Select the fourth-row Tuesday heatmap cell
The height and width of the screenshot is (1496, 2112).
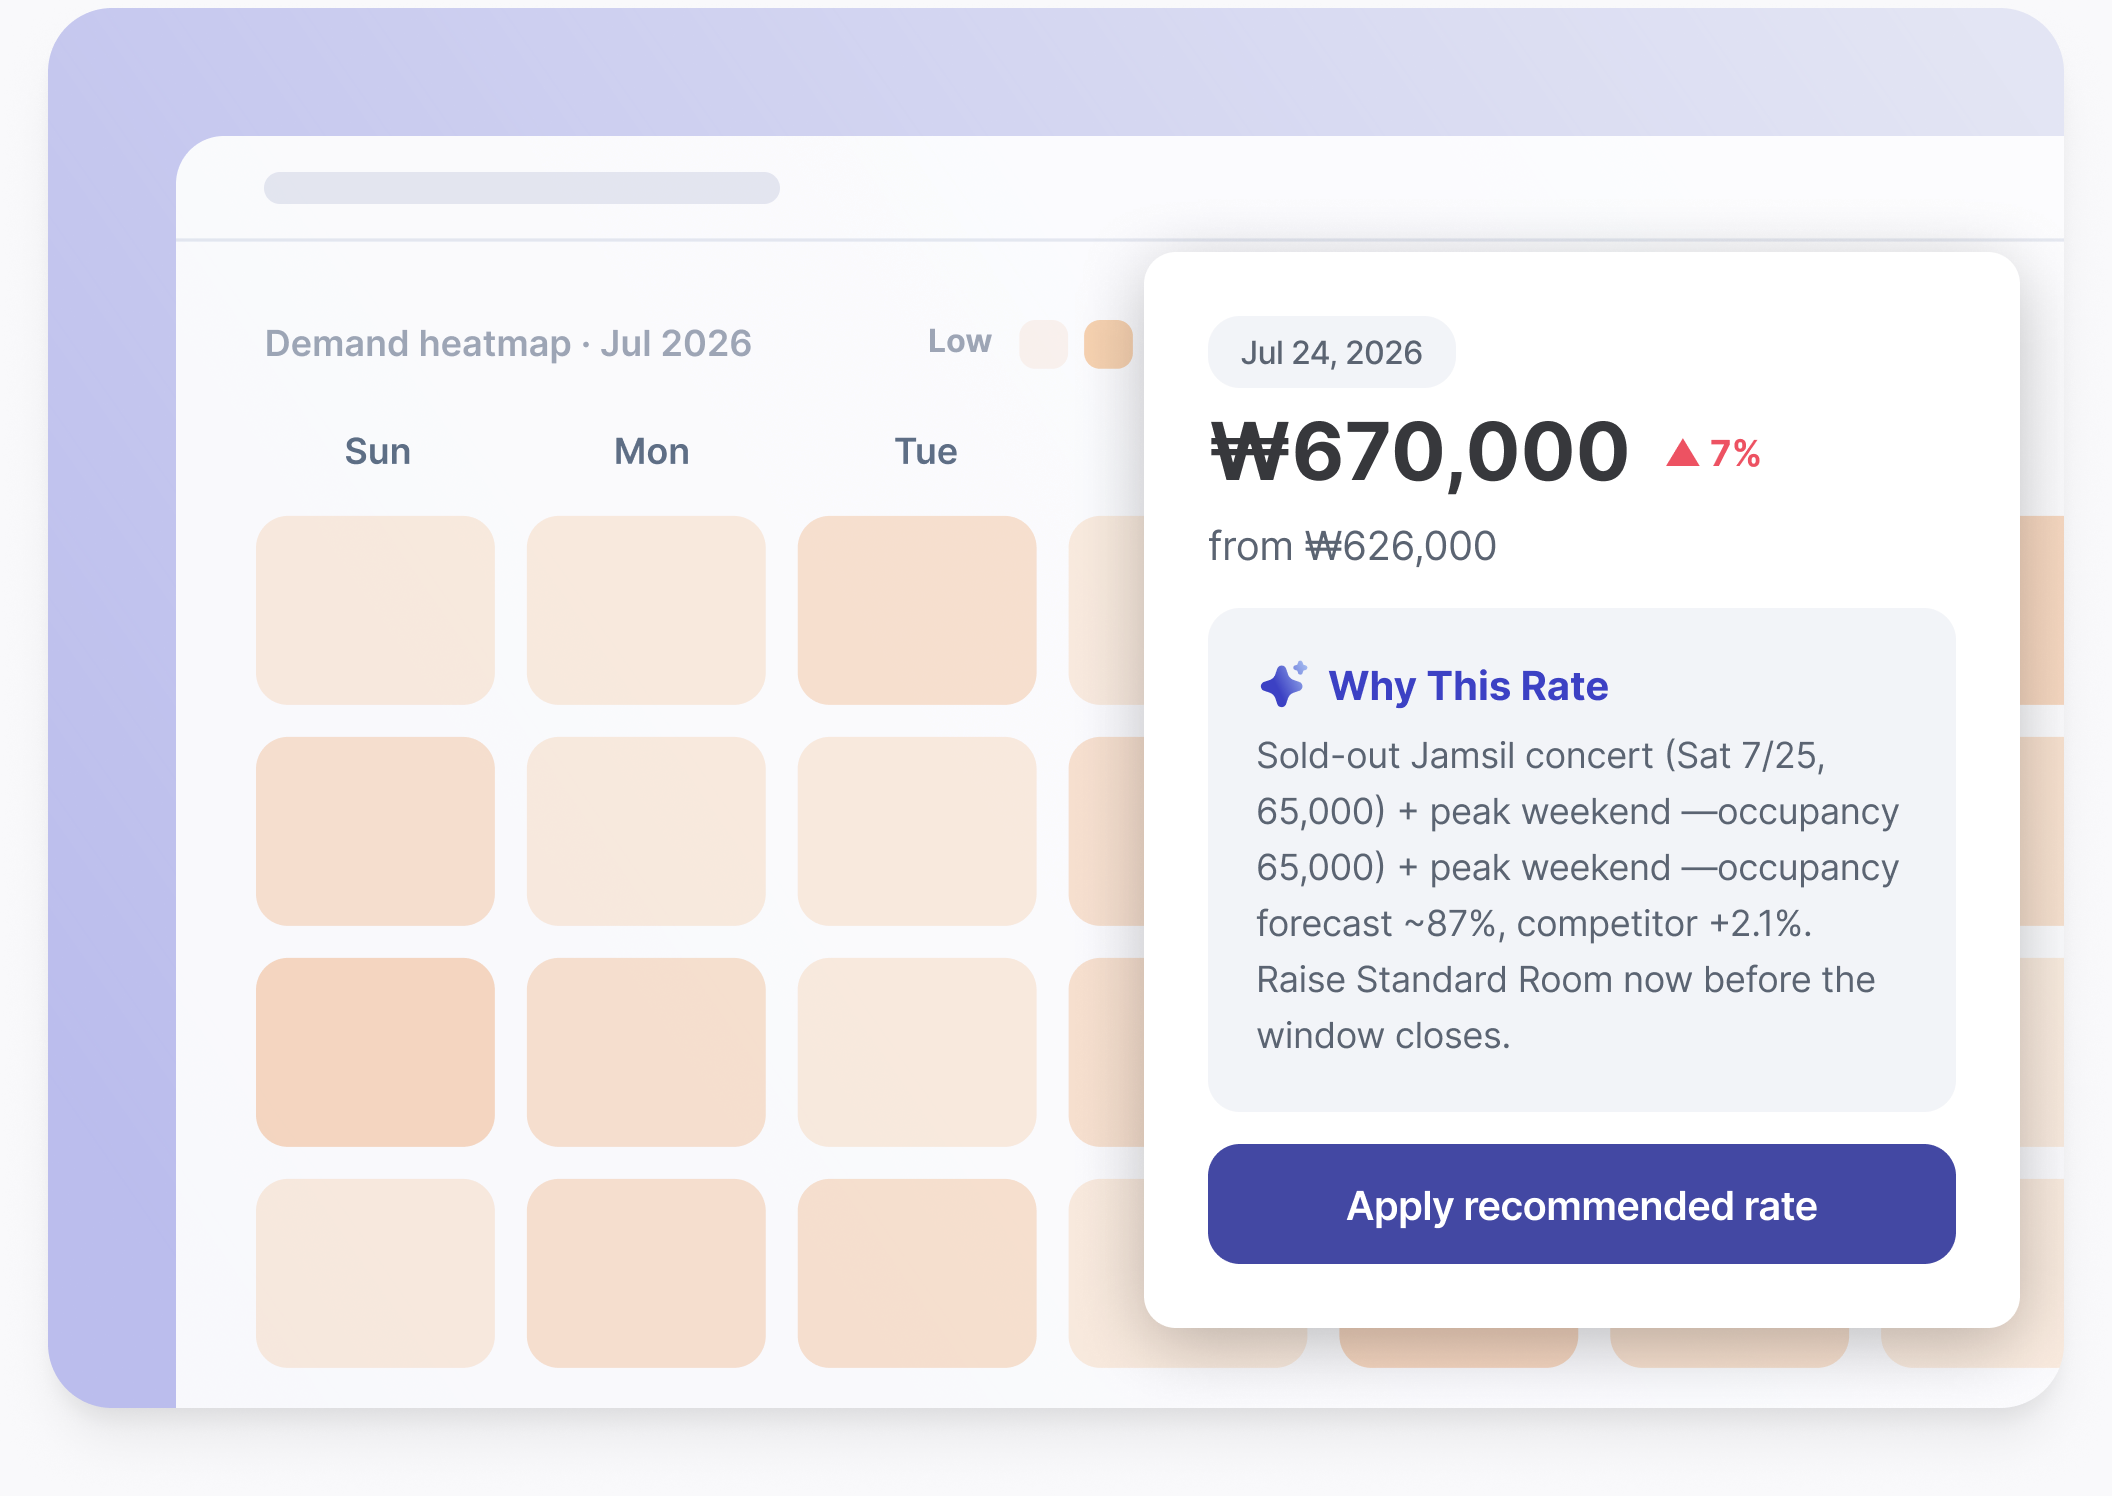pos(917,1273)
